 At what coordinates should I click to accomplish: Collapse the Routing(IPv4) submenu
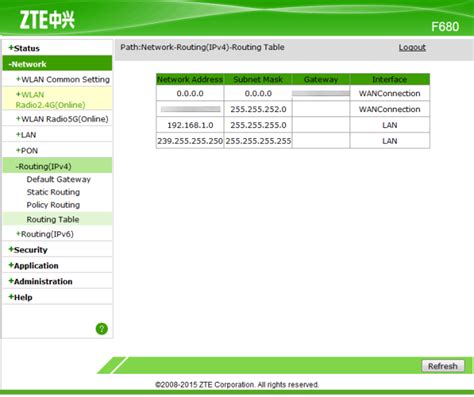57,166
